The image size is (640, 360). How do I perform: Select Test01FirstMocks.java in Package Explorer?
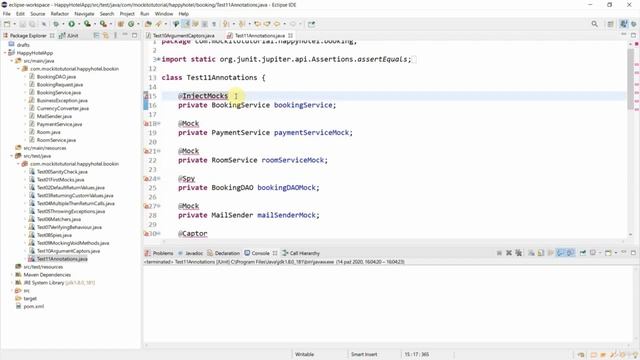coord(60,180)
